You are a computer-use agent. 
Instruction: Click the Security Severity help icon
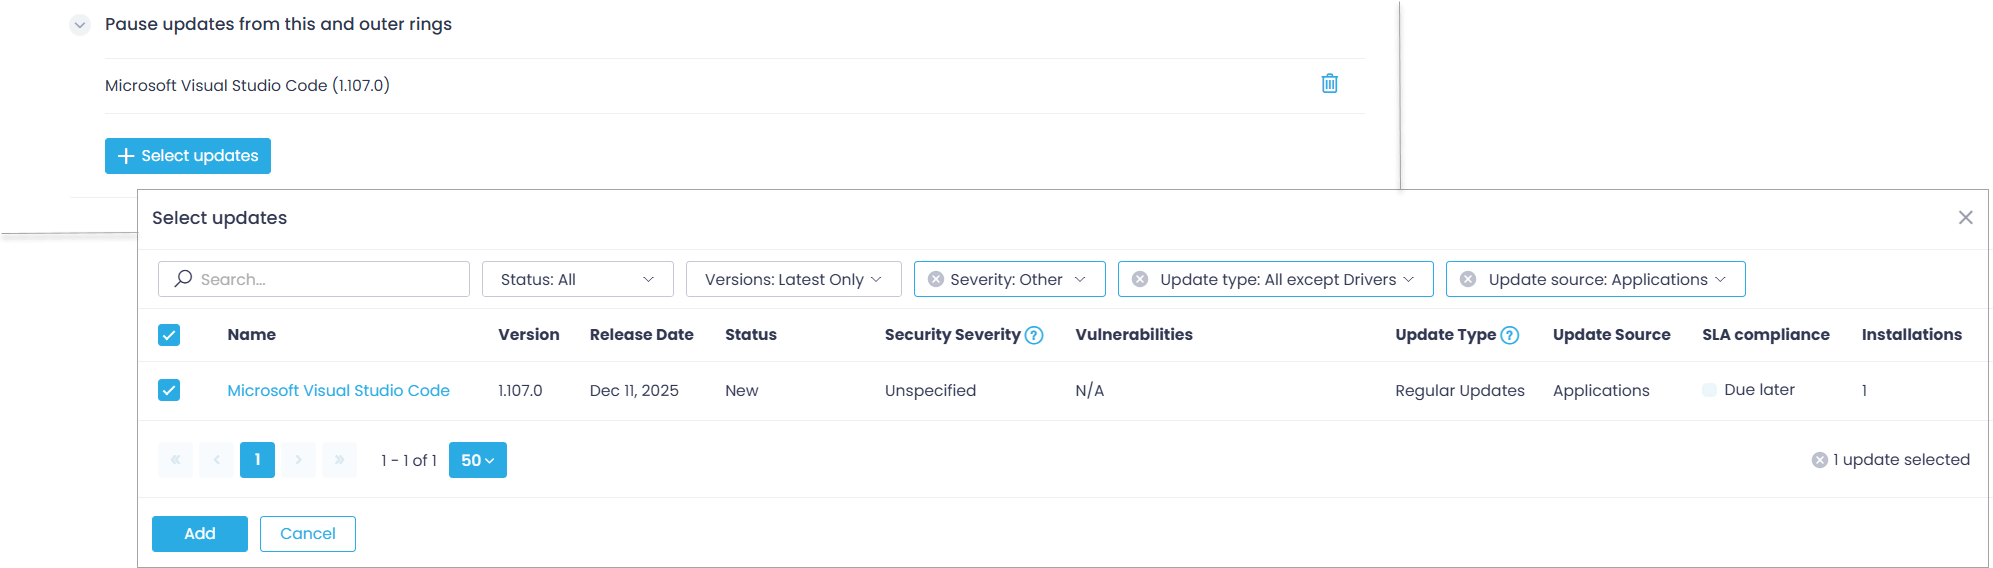point(1034,336)
